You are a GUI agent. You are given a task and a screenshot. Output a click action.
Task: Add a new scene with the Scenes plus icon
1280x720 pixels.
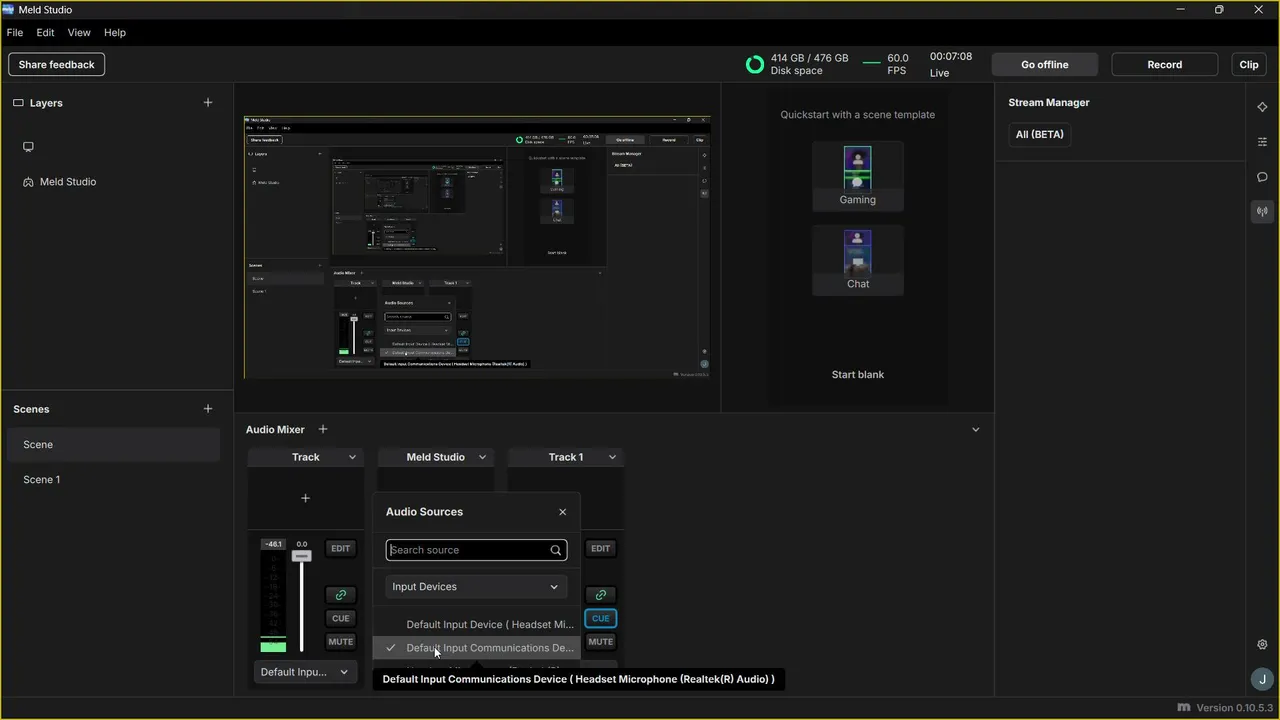tap(208, 408)
